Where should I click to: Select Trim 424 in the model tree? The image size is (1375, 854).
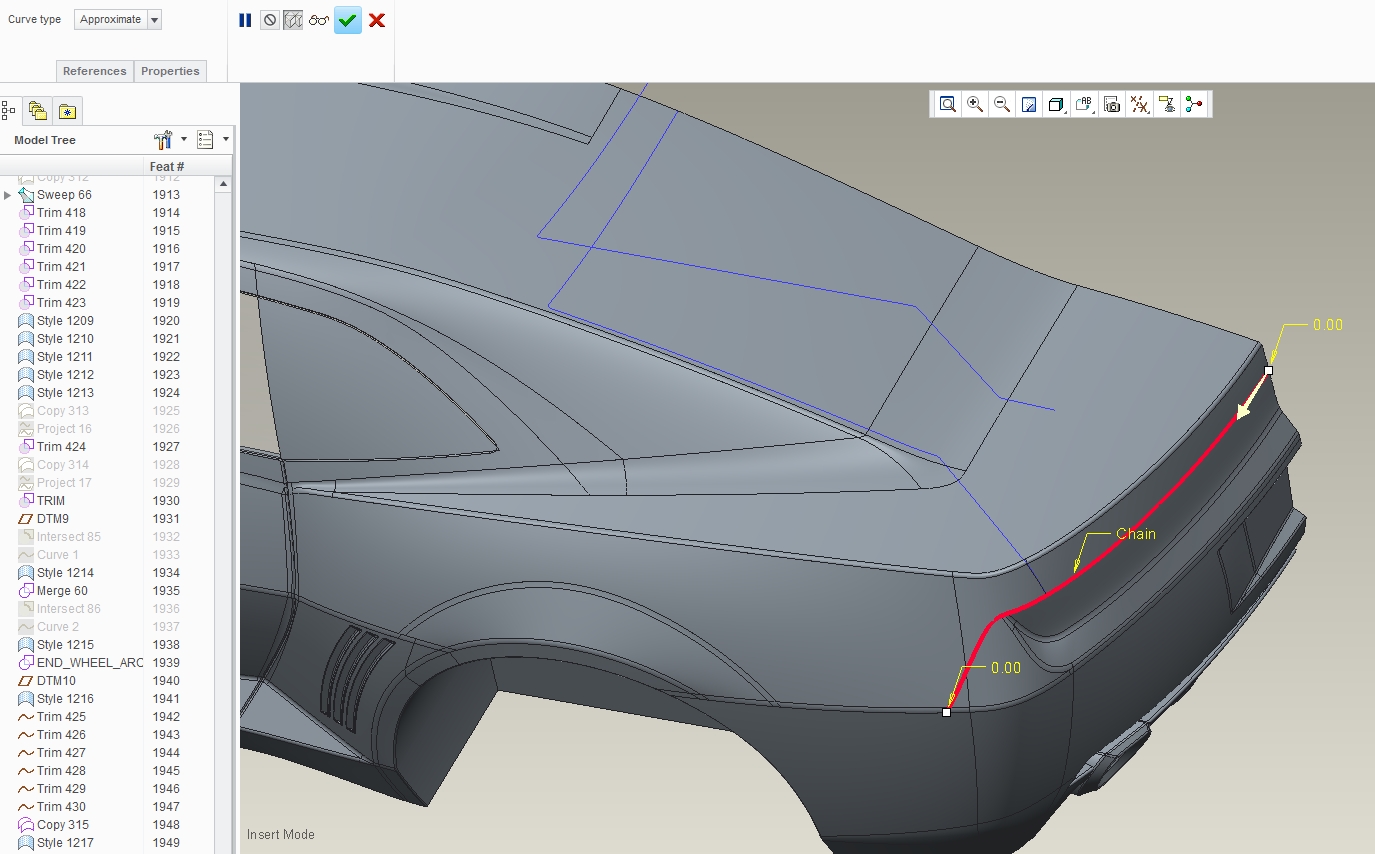pyautogui.click(x=61, y=447)
